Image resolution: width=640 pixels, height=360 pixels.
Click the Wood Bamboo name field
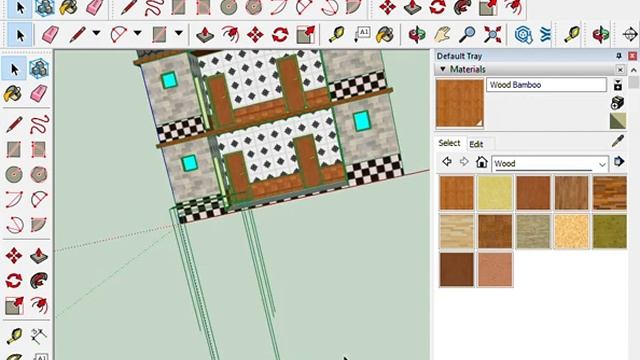coord(546,85)
